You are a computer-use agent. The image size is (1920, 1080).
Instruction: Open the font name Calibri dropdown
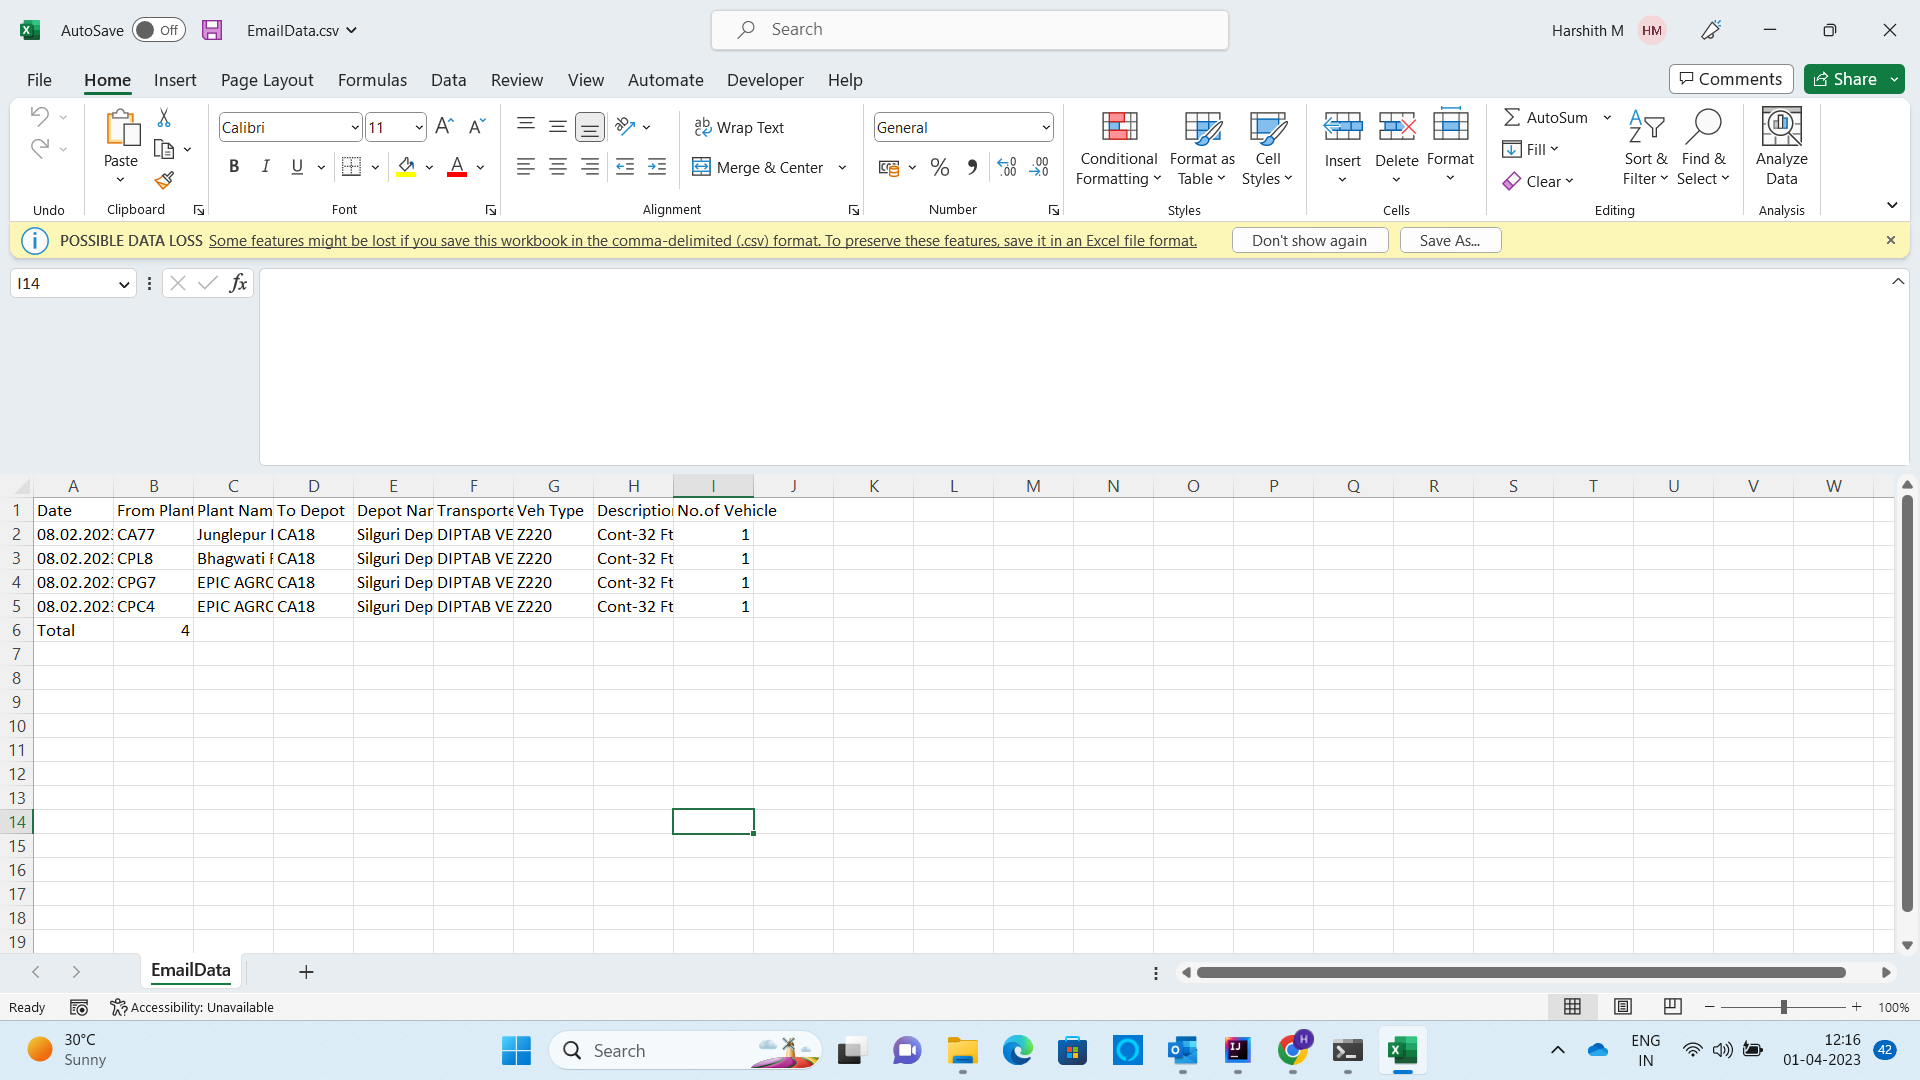tap(354, 127)
